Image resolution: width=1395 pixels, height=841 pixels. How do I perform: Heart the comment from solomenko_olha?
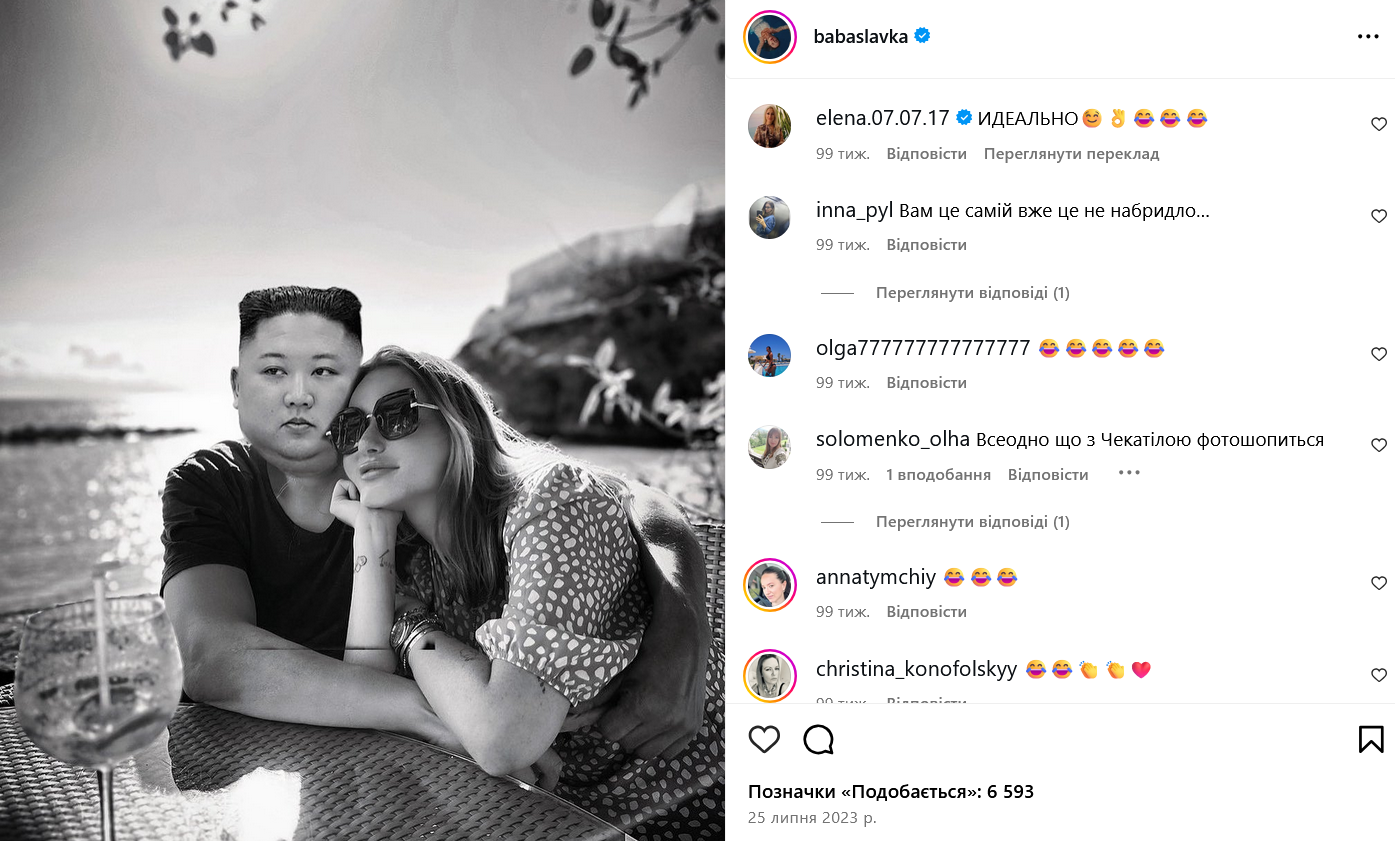(x=1379, y=445)
